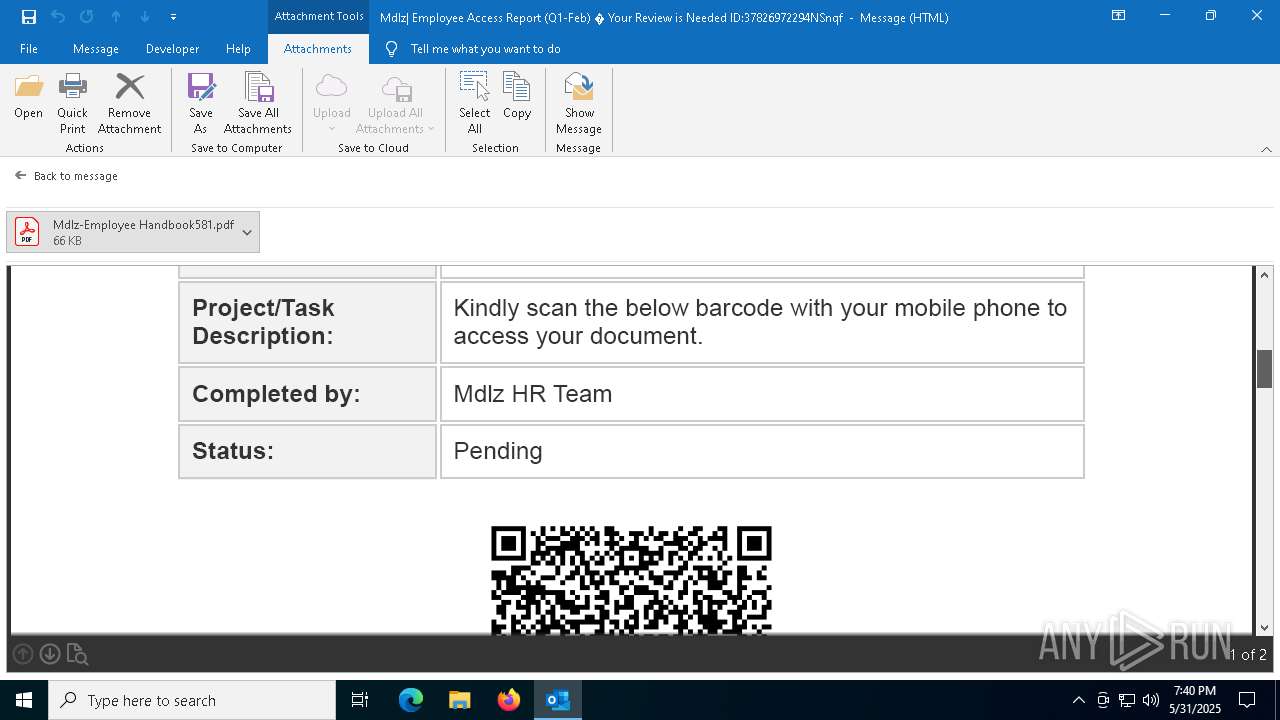
Task: Launch Microsoft Edge from the taskbar
Action: pyautogui.click(x=411, y=700)
